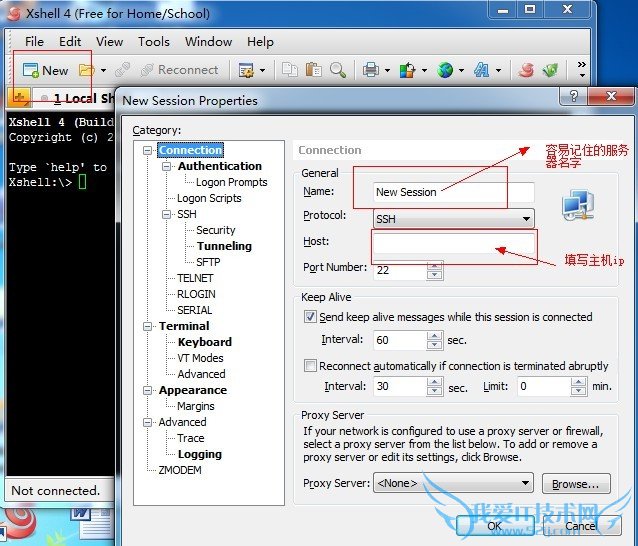The image size is (638, 546).
Task: Open the Tools menu
Action: [x=154, y=41]
